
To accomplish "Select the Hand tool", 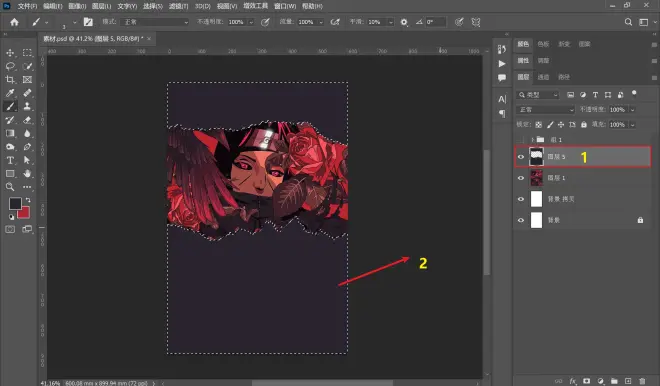I will coord(27,173).
